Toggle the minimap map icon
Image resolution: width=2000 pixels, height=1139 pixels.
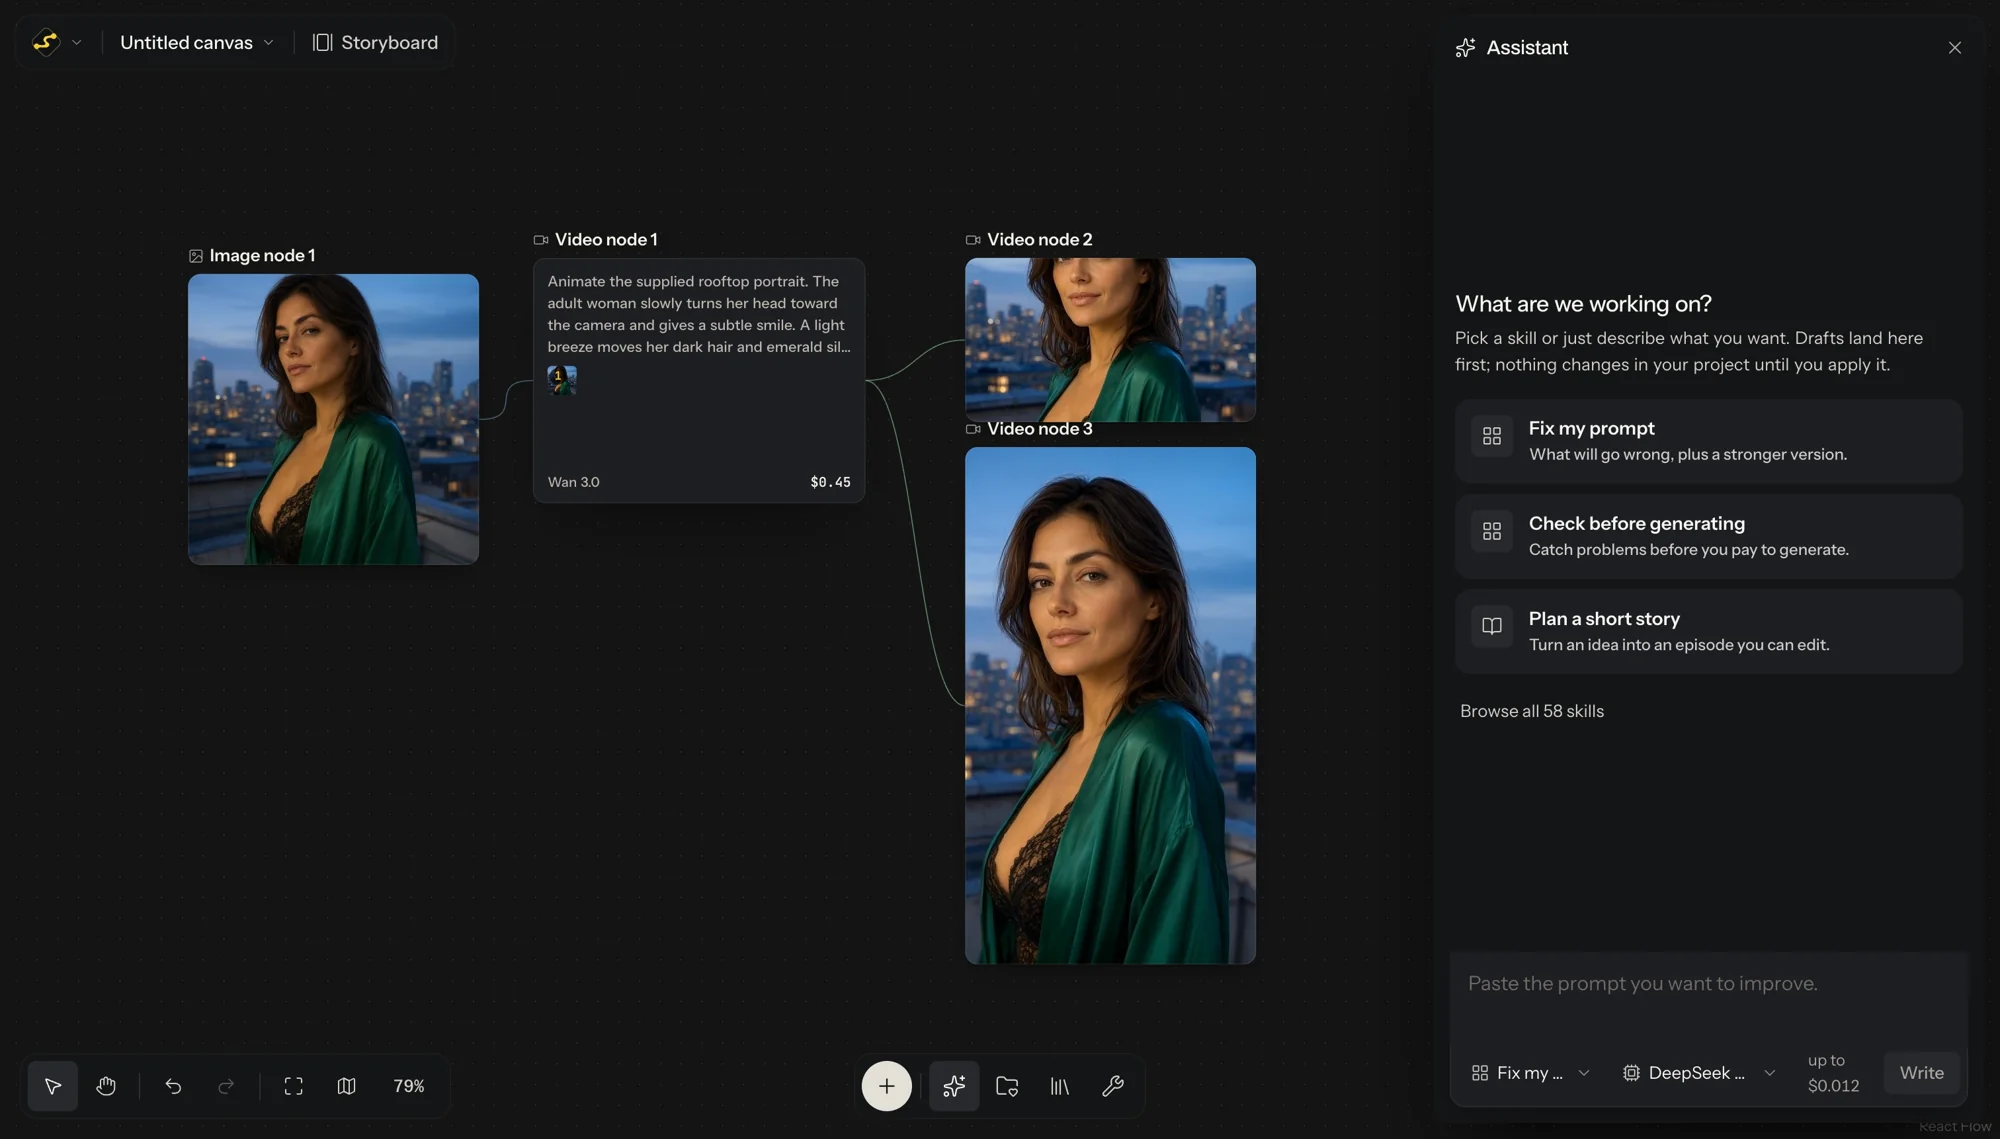tap(346, 1086)
